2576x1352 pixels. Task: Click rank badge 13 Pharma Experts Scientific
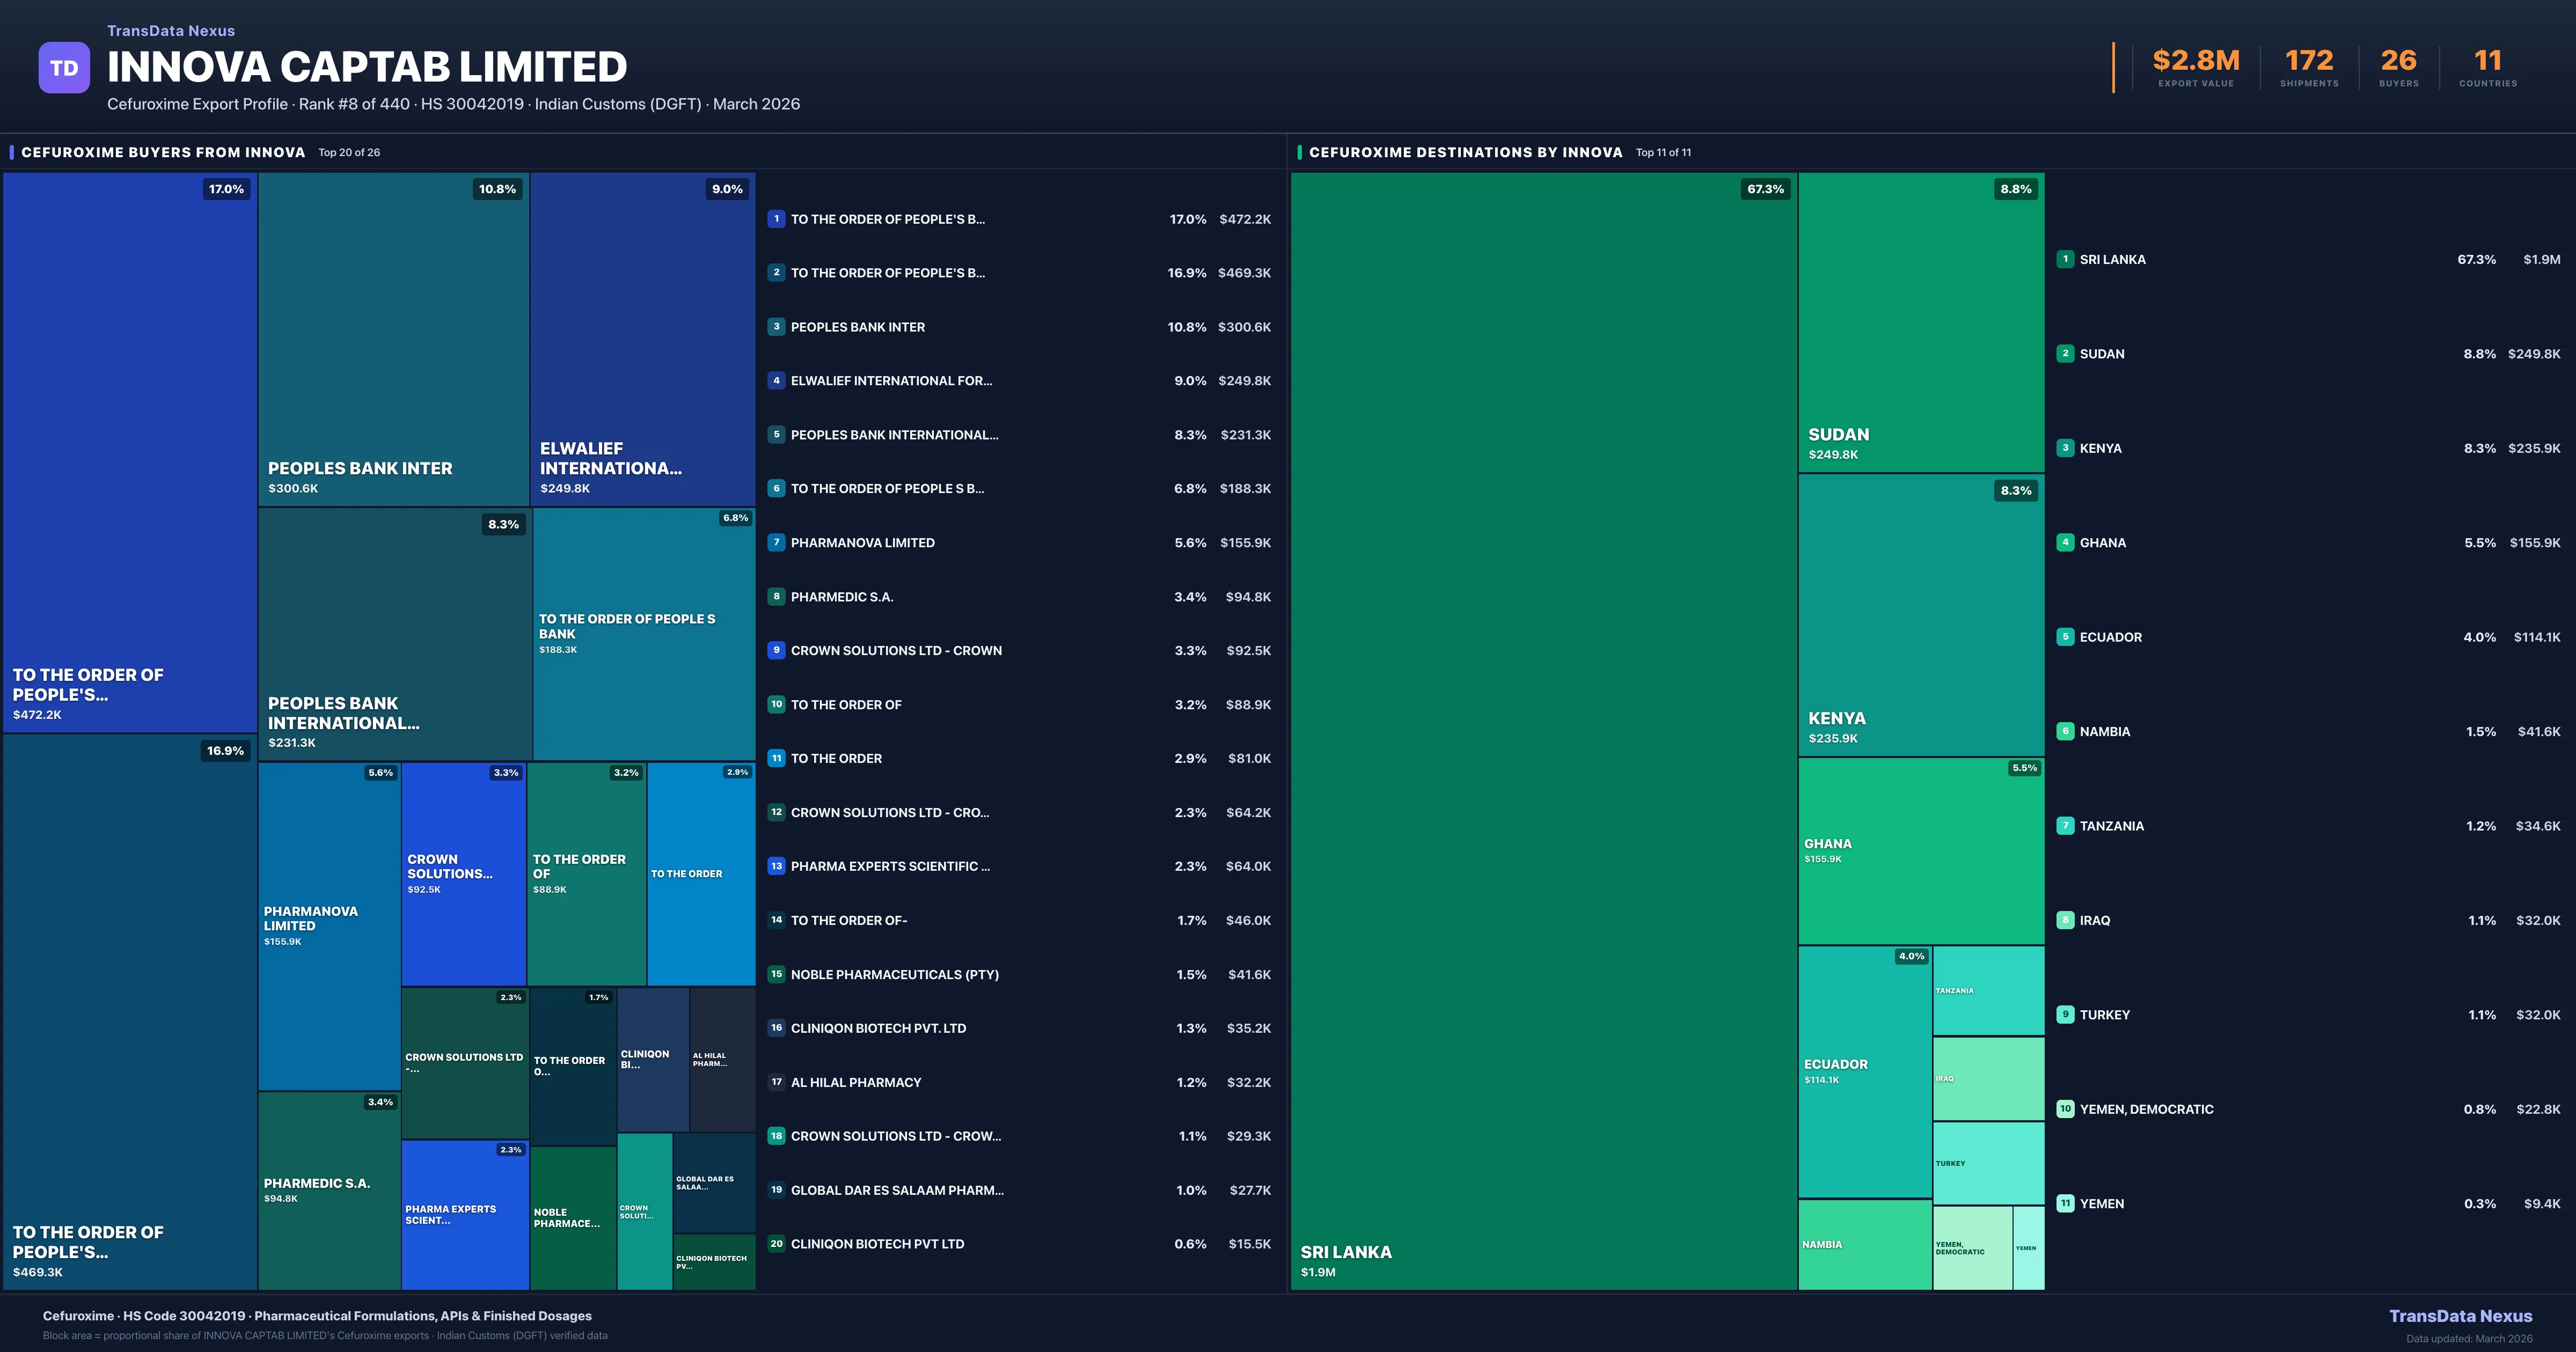point(776,866)
